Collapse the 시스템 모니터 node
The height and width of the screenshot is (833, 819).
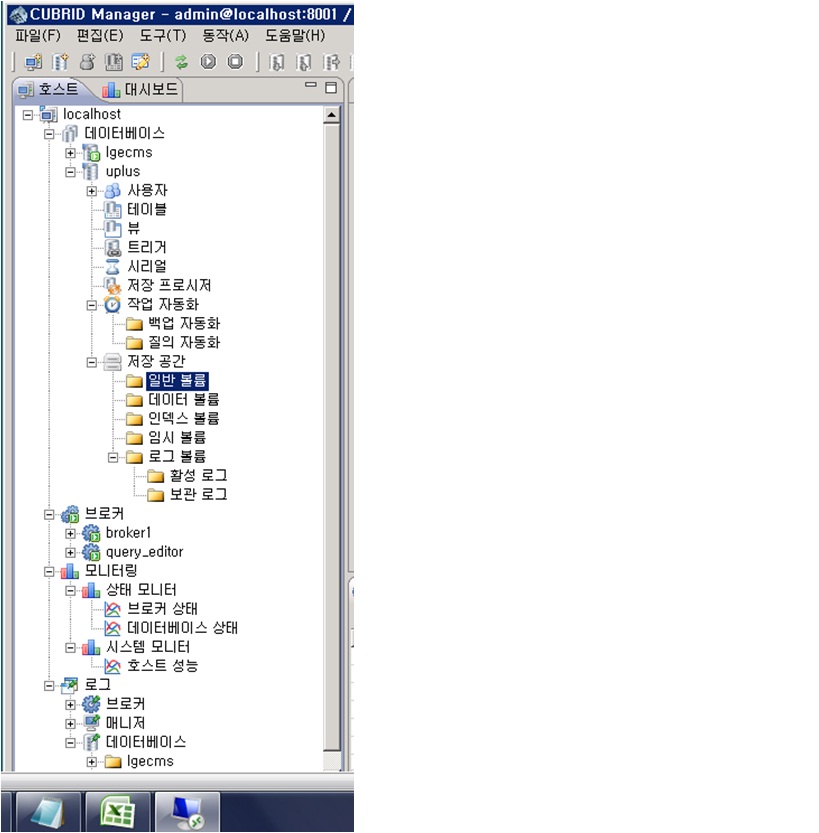tap(70, 648)
